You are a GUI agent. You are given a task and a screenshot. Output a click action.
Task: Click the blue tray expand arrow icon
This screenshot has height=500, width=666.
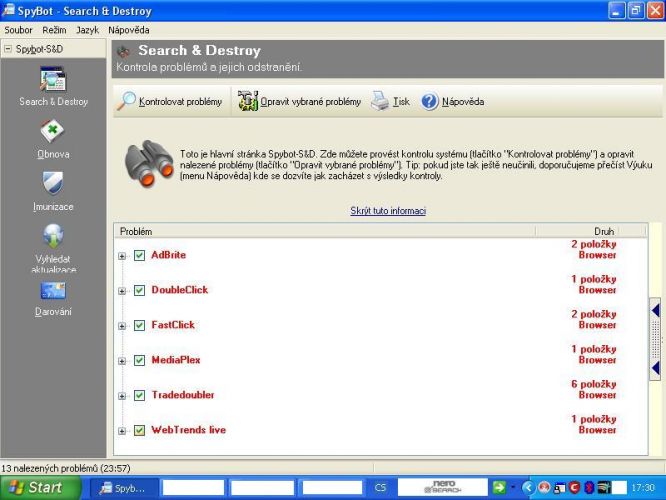(x=528, y=487)
